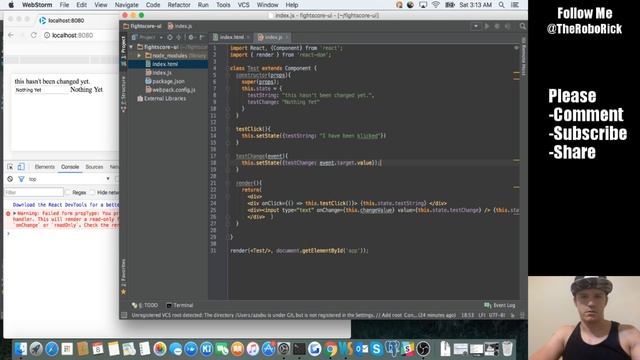Open the Event Log

pyautogui.click(x=500, y=305)
